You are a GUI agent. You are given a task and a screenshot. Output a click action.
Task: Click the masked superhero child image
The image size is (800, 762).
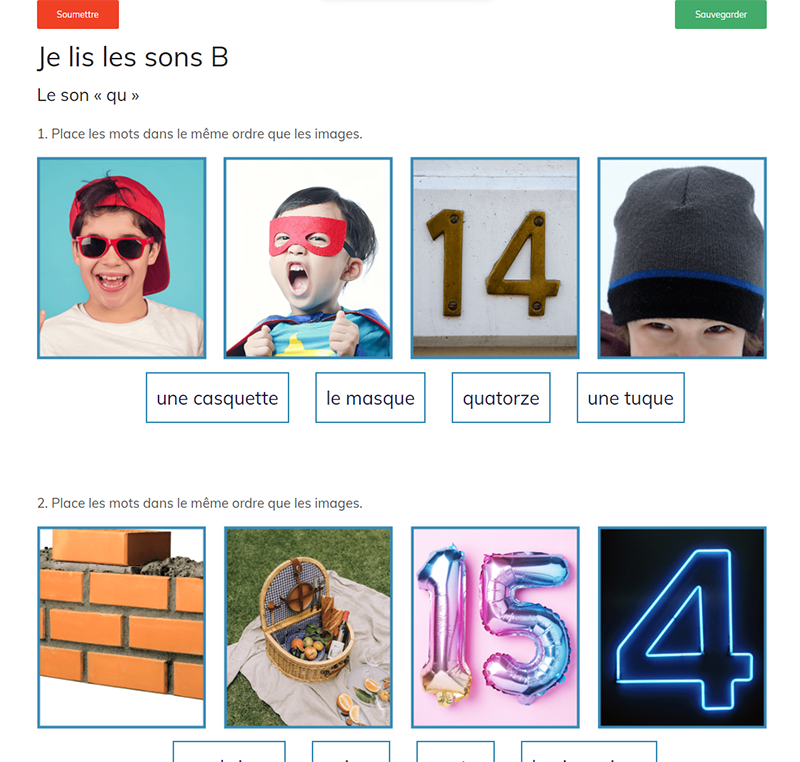tap(308, 258)
